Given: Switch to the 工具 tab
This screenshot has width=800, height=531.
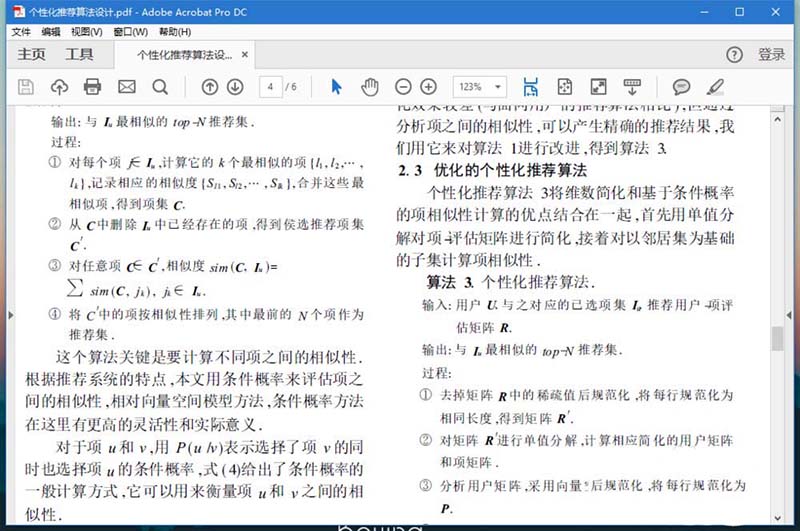Looking at the screenshot, I should [79, 55].
